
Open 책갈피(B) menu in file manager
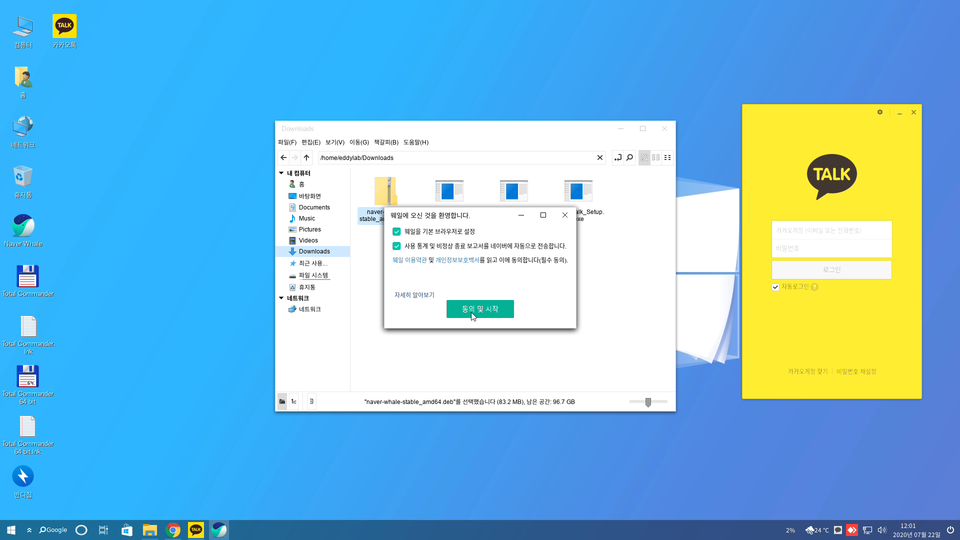[x=386, y=142]
